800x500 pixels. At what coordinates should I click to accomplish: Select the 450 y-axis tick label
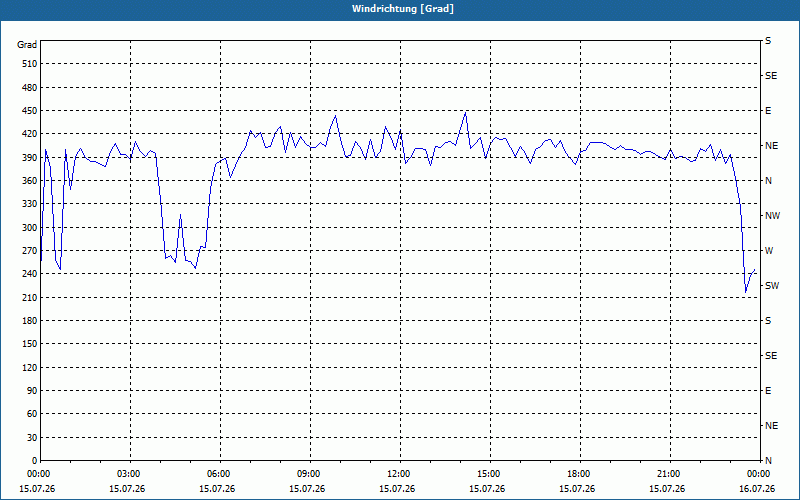30,111
